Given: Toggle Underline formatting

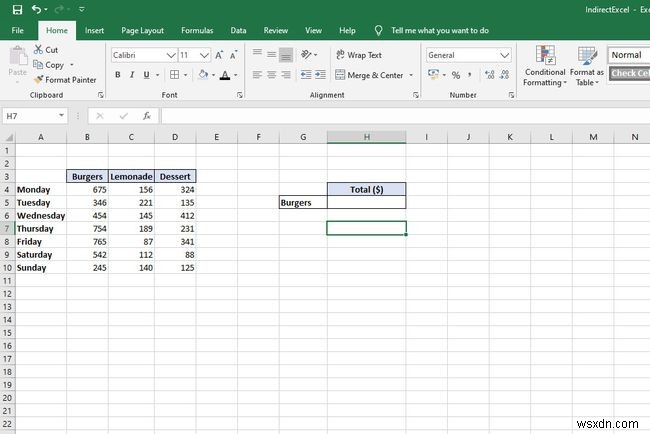Looking at the screenshot, I should pyautogui.click(x=146, y=75).
